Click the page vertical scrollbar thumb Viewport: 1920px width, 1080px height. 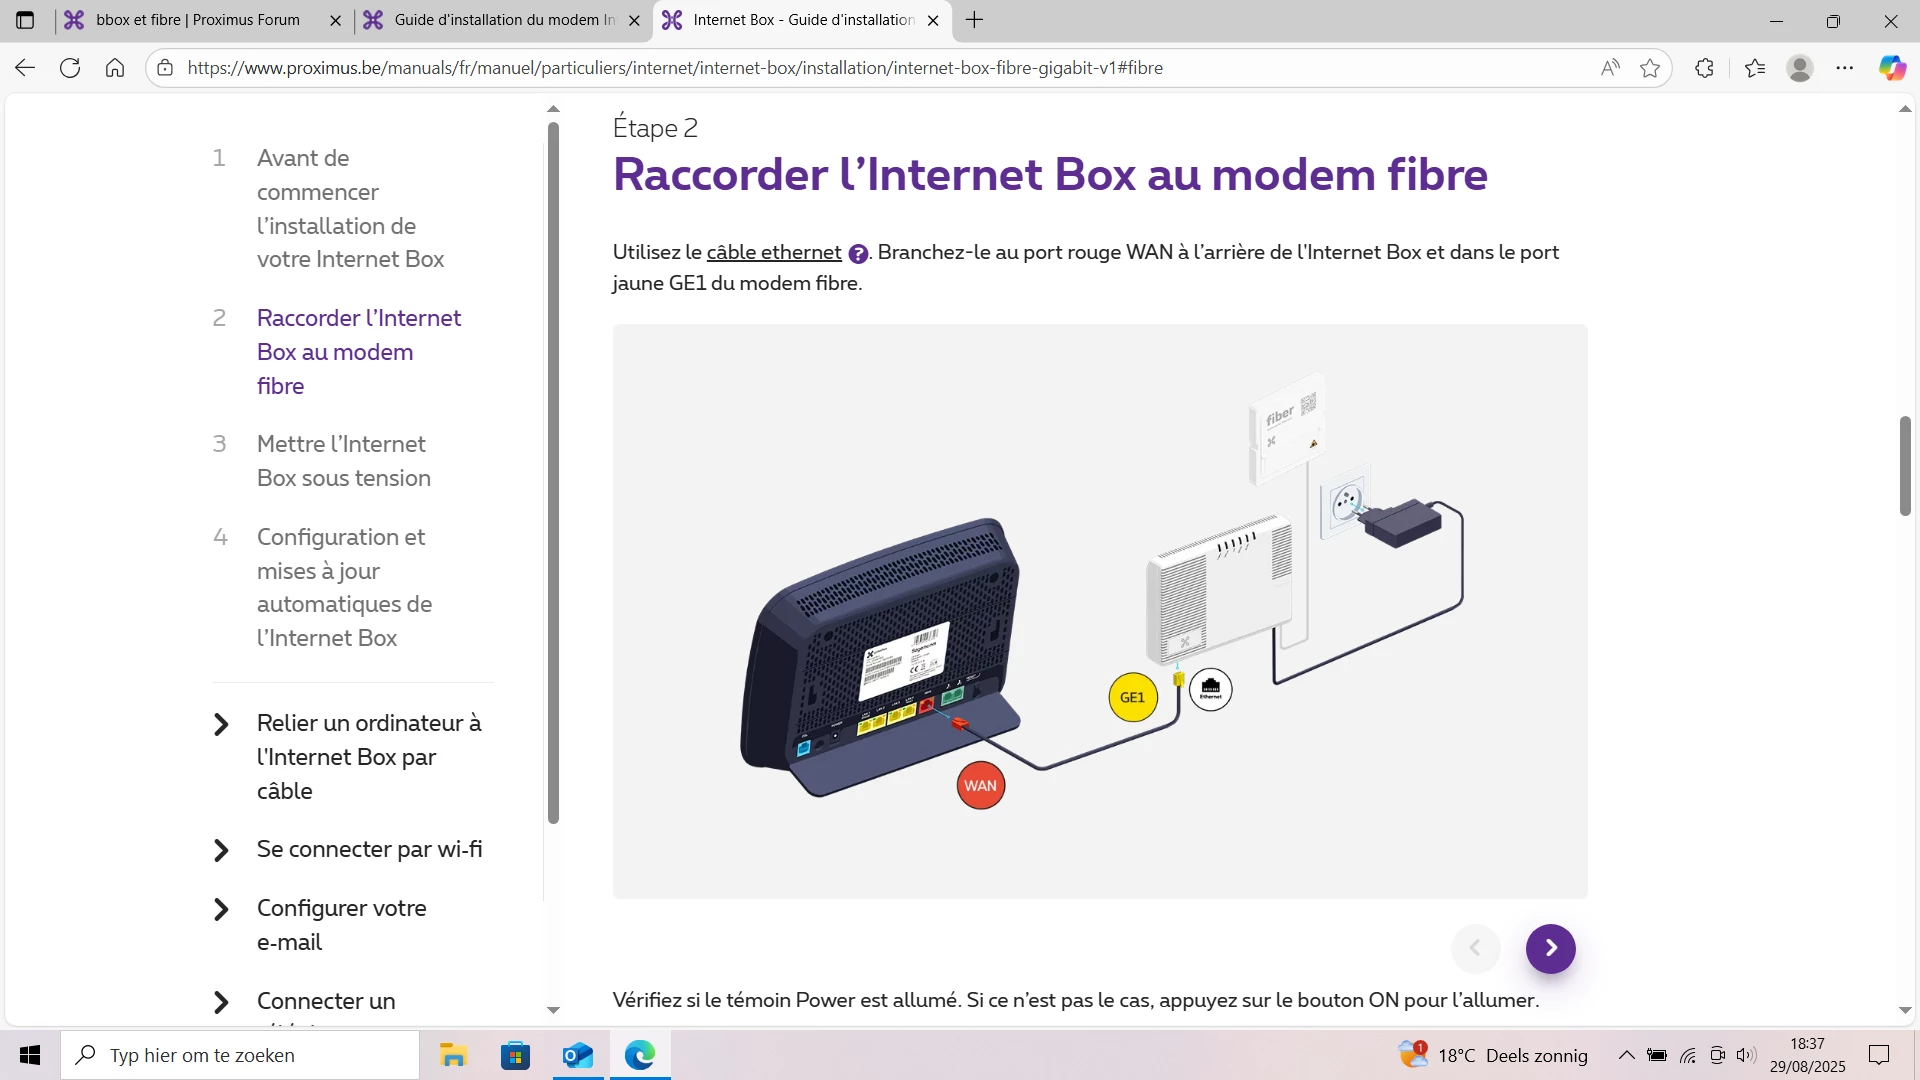[x=1905, y=466]
